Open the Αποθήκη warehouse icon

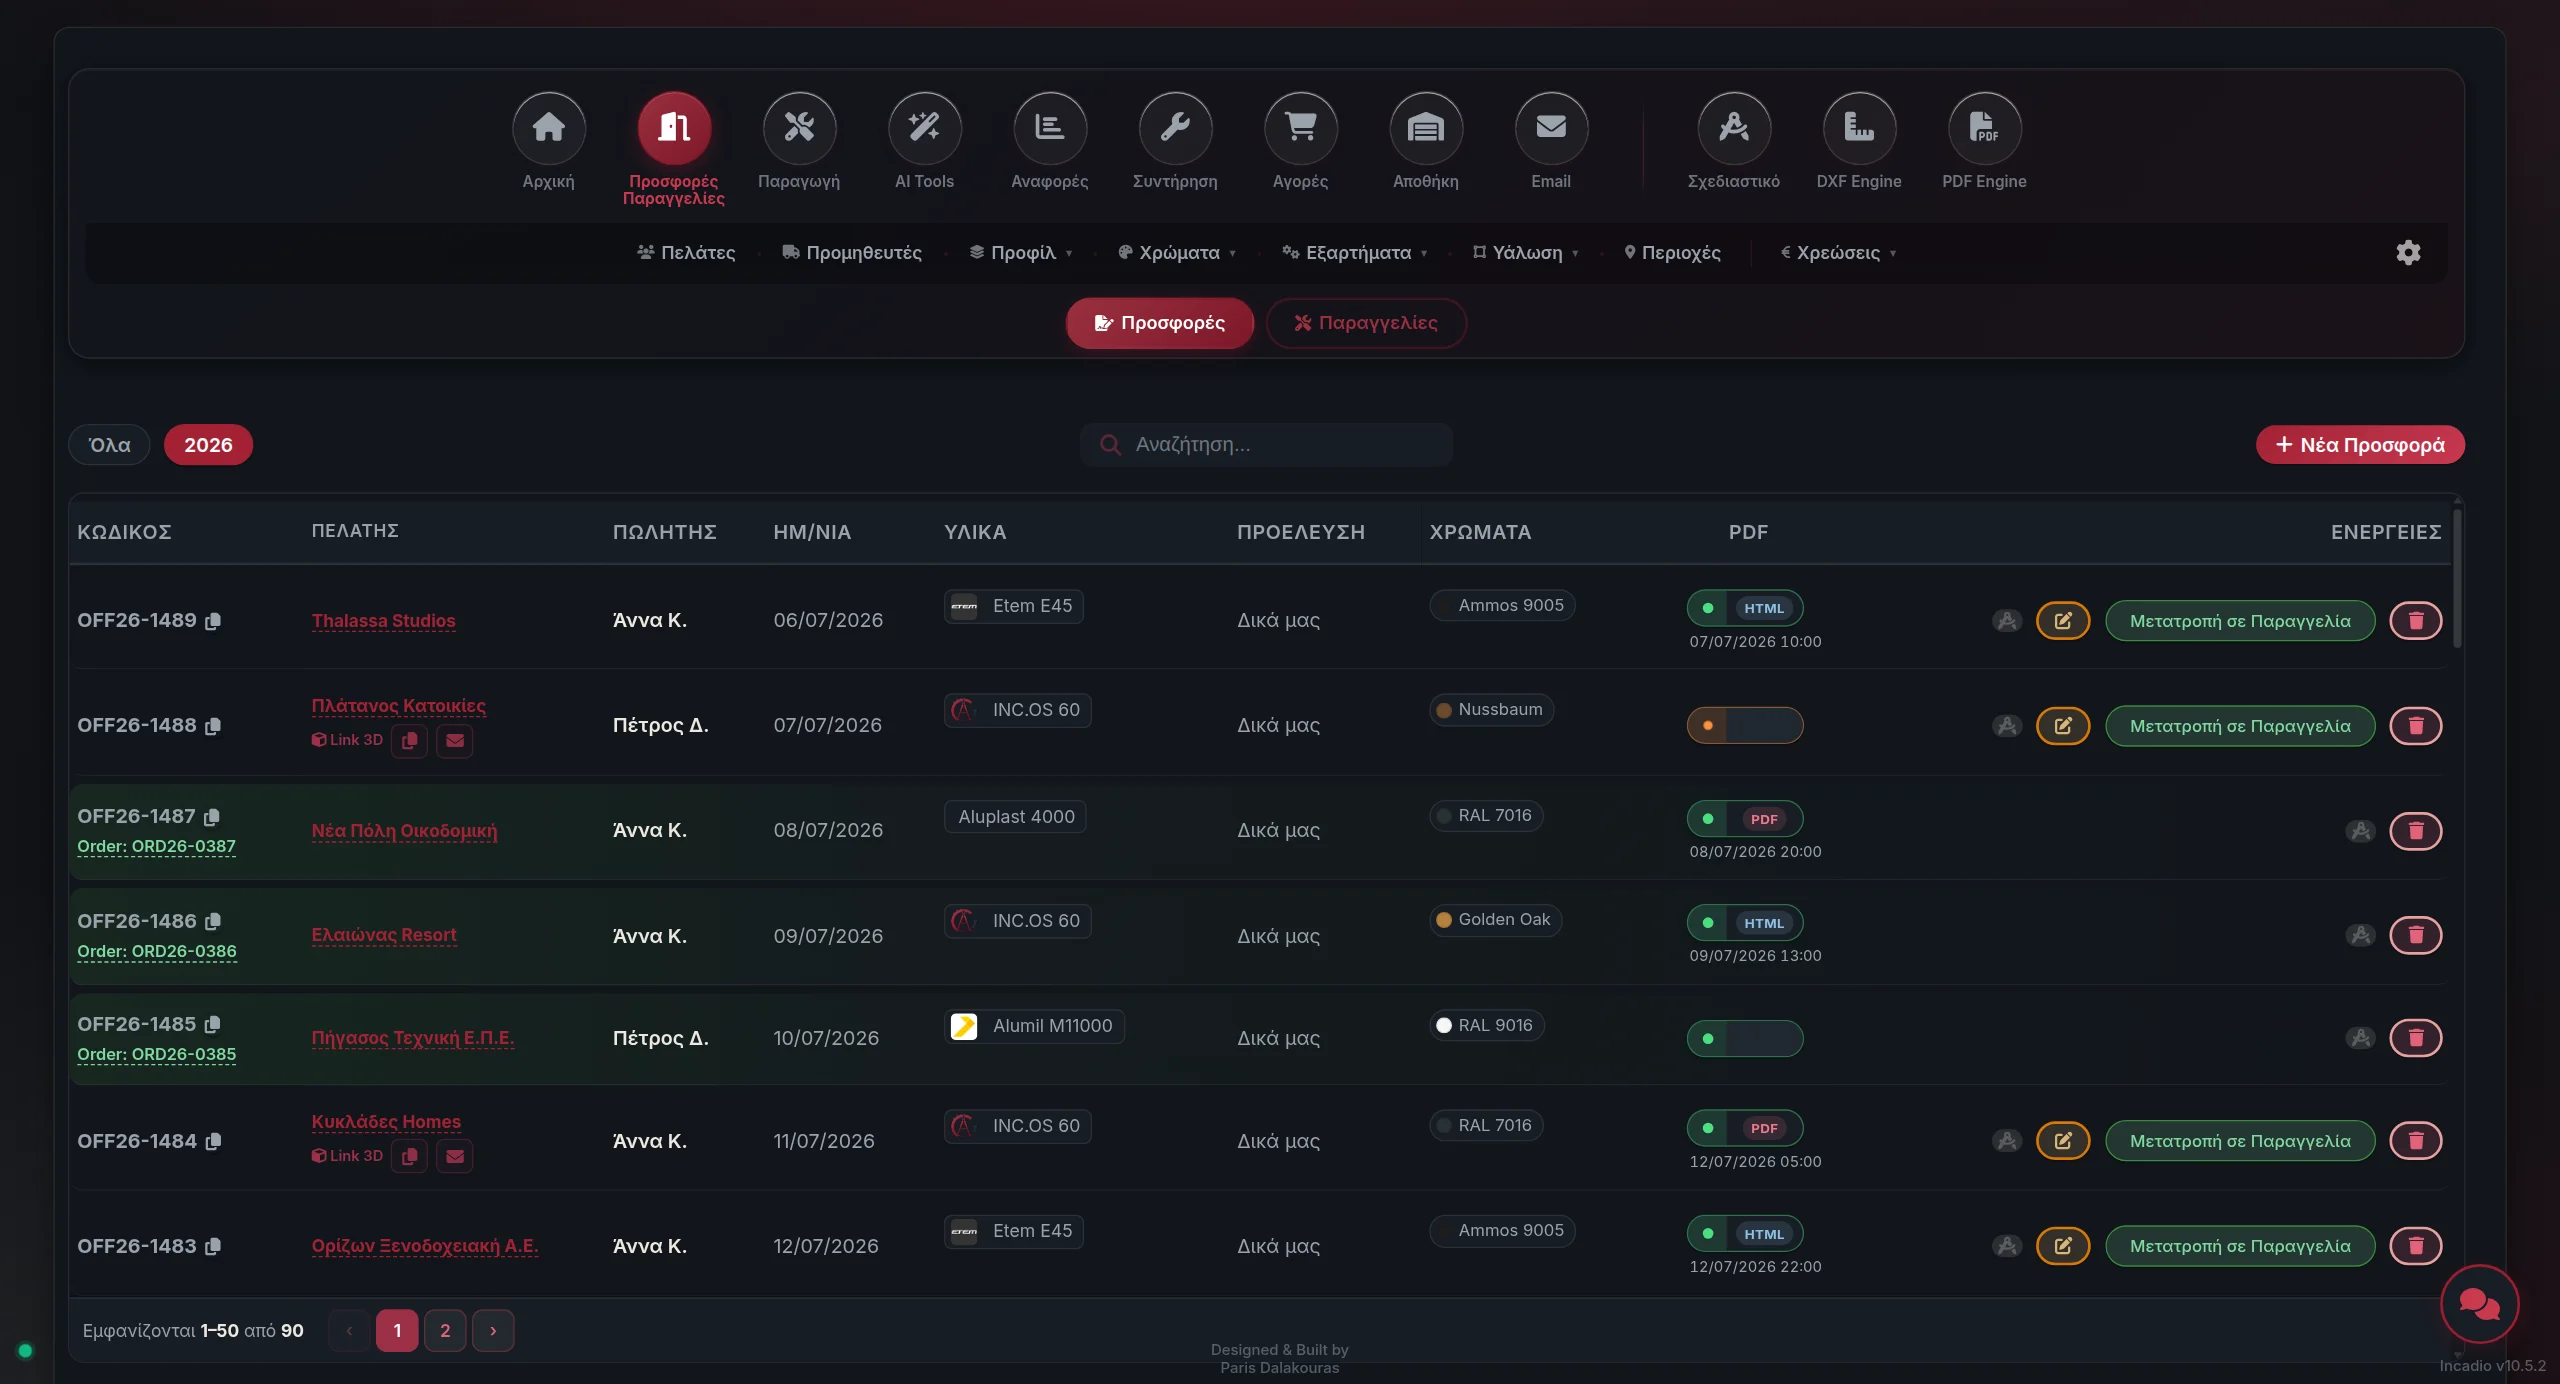(1426, 128)
